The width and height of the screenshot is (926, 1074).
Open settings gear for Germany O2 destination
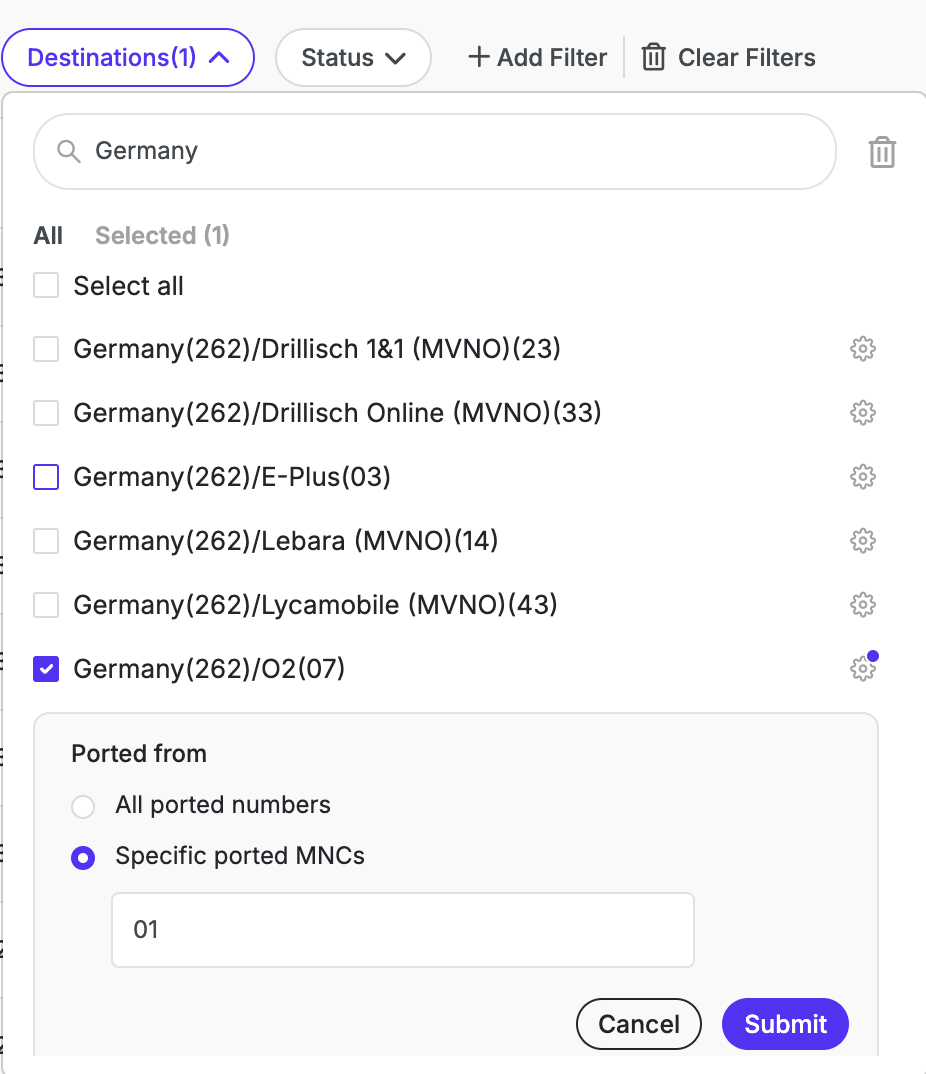862,668
